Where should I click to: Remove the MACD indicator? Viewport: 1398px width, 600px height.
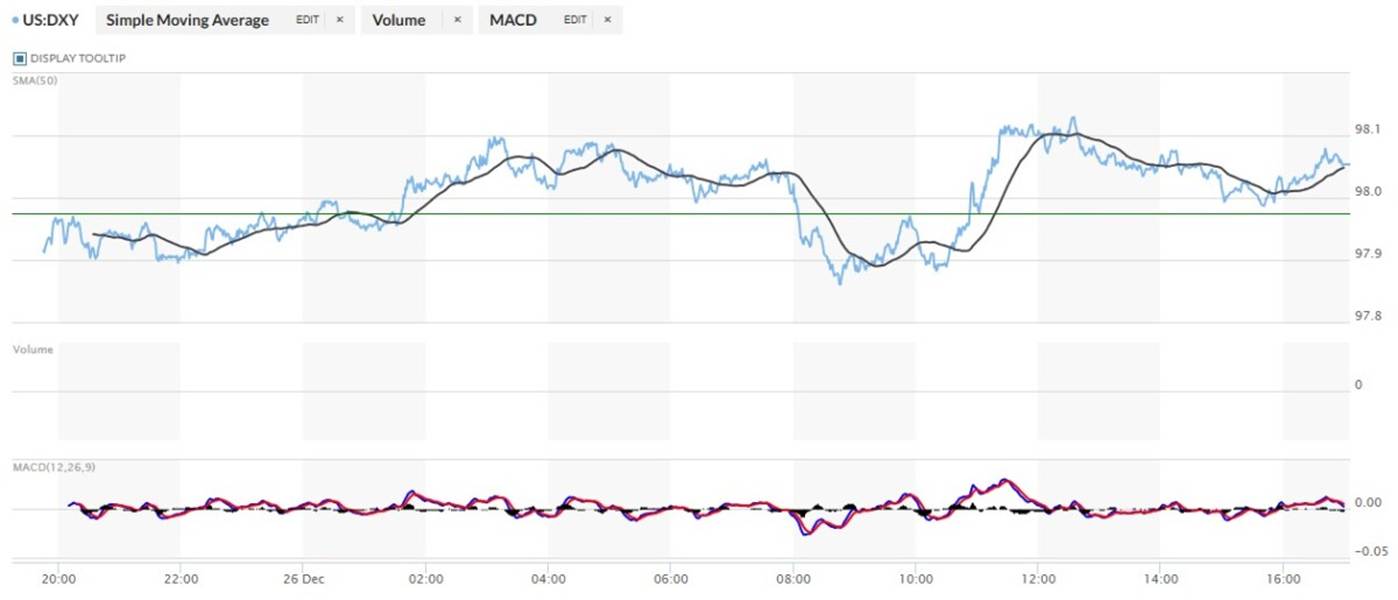tap(607, 20)
